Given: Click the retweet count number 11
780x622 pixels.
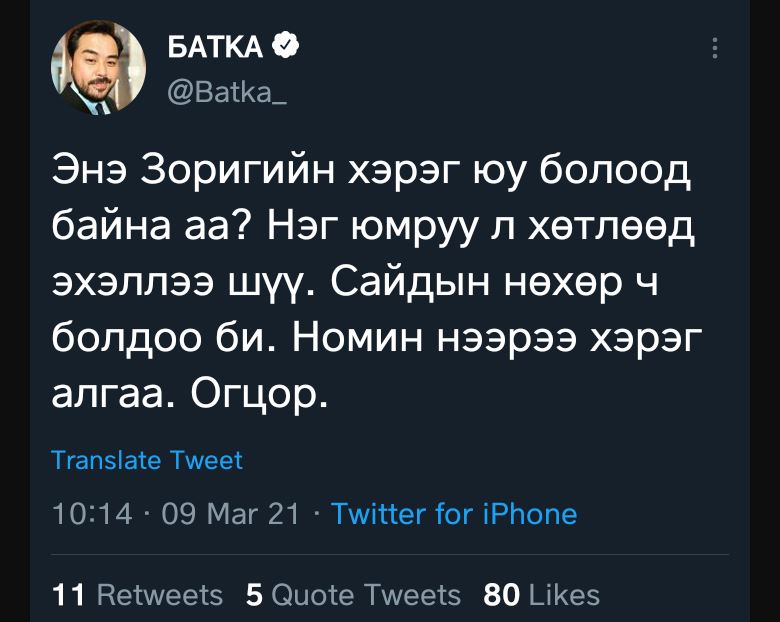Looking at the screenshot, I should pyautogui.click(x=68, y=595).
